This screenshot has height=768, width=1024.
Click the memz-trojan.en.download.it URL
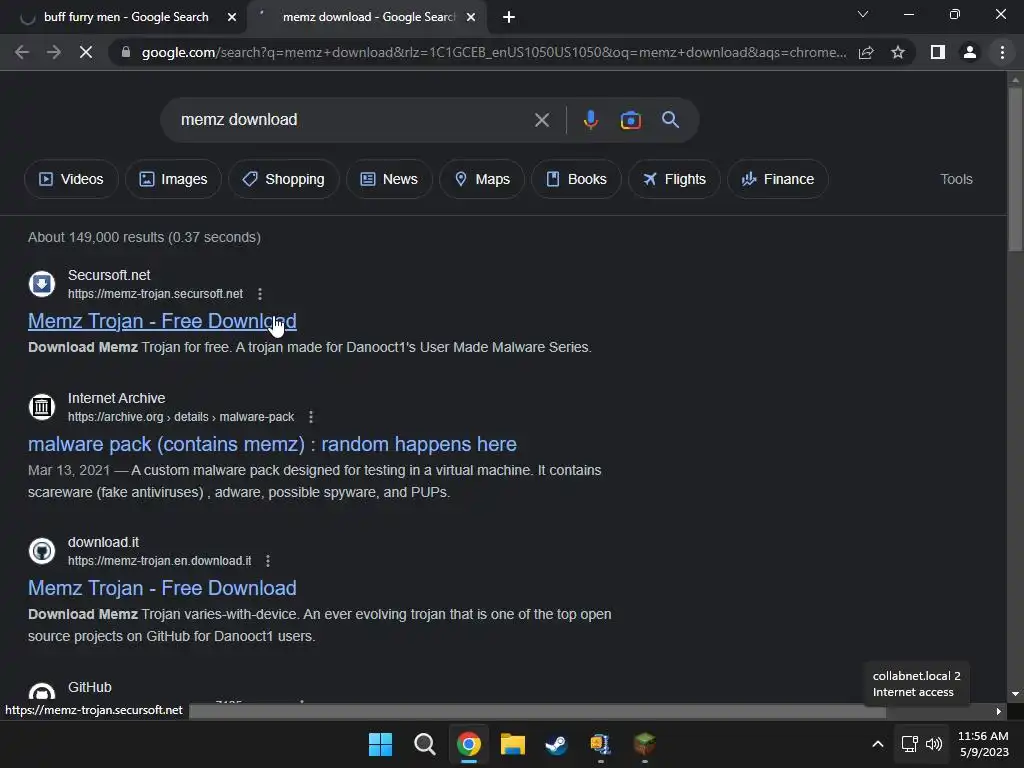coord(159,561)
